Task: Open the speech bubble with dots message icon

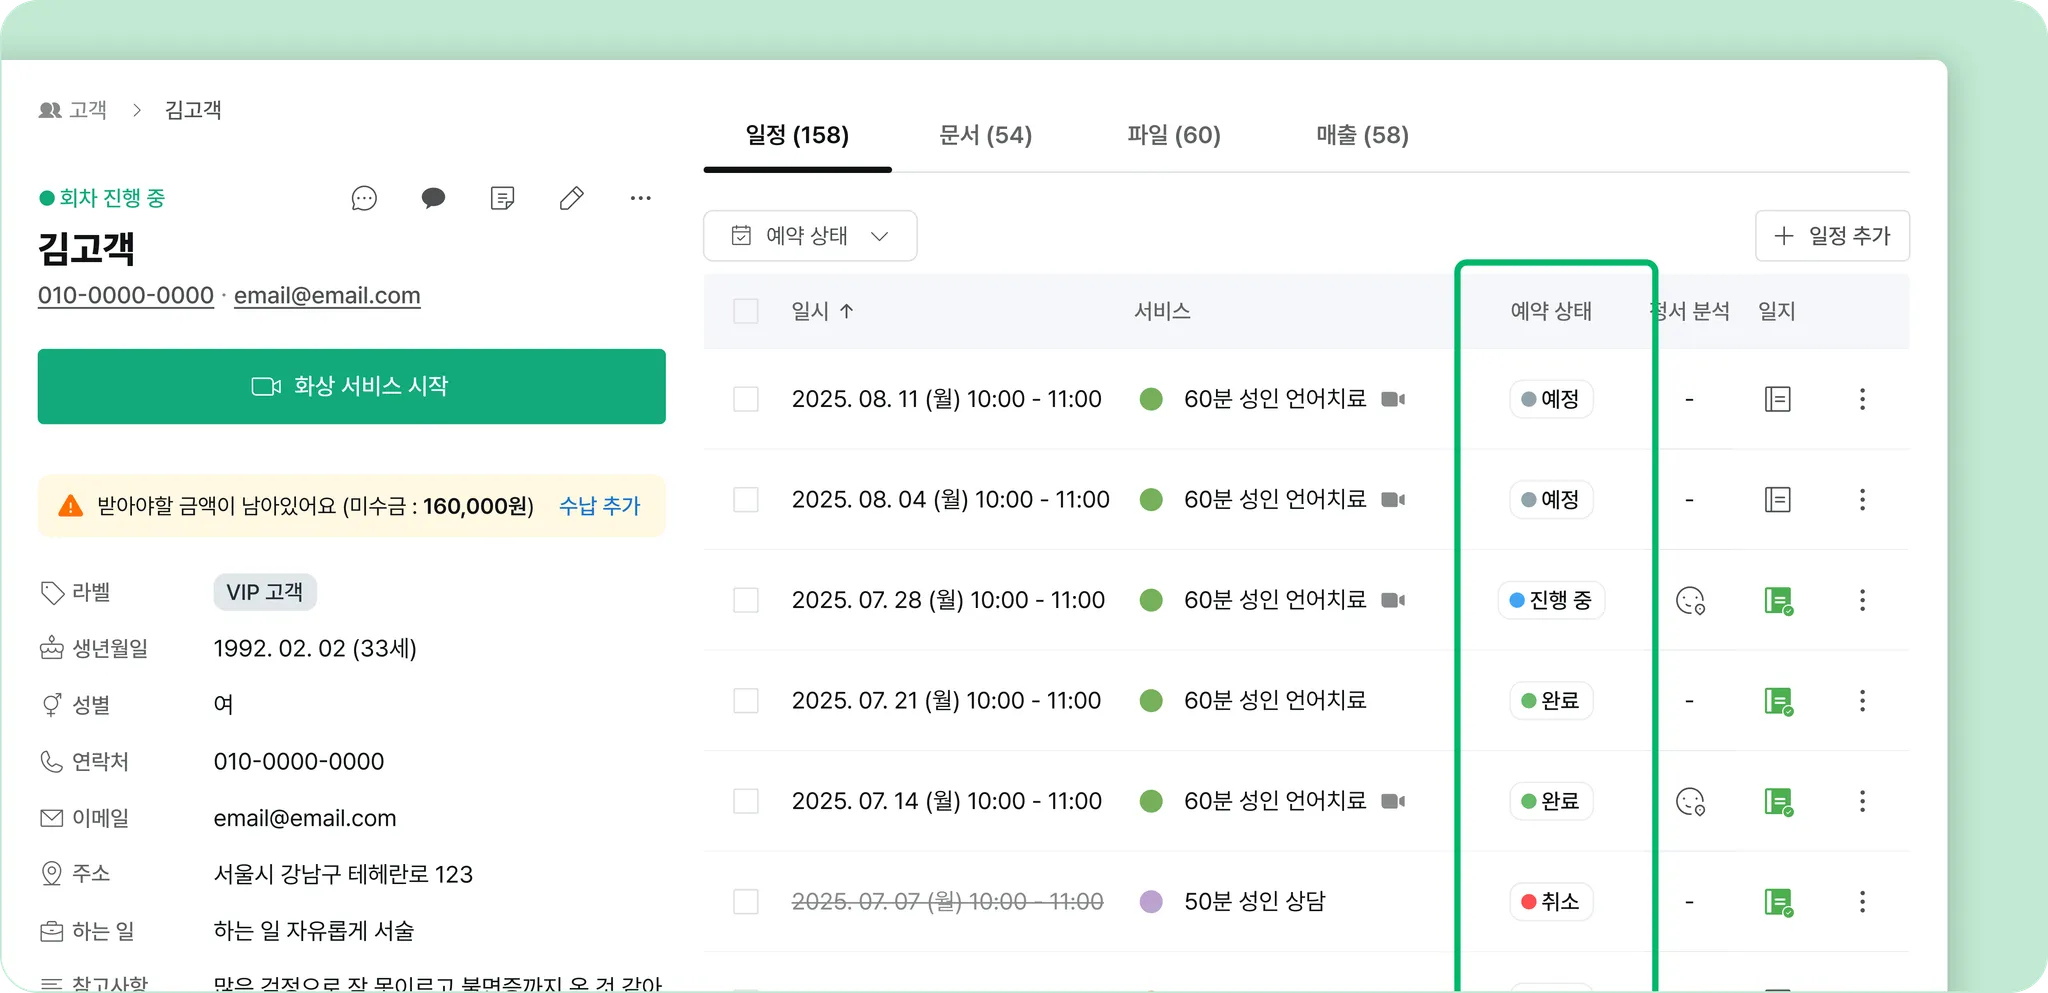Action: [364, 198]
